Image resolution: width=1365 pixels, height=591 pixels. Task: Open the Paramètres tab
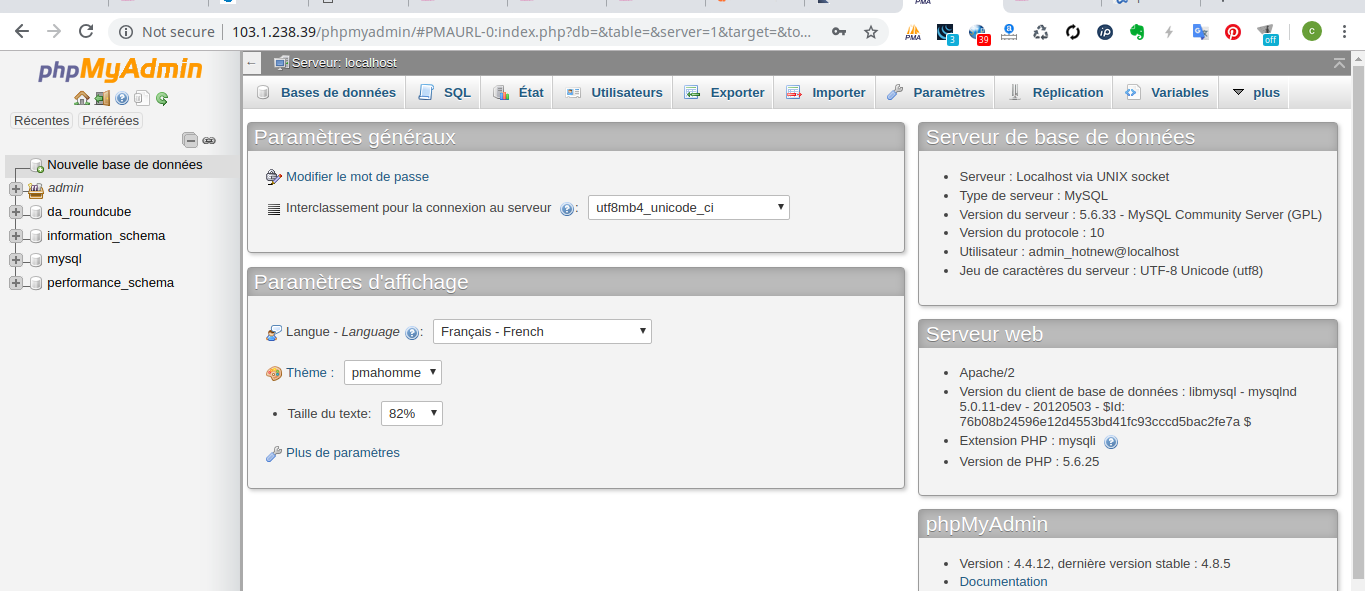(x=936, y=92)
